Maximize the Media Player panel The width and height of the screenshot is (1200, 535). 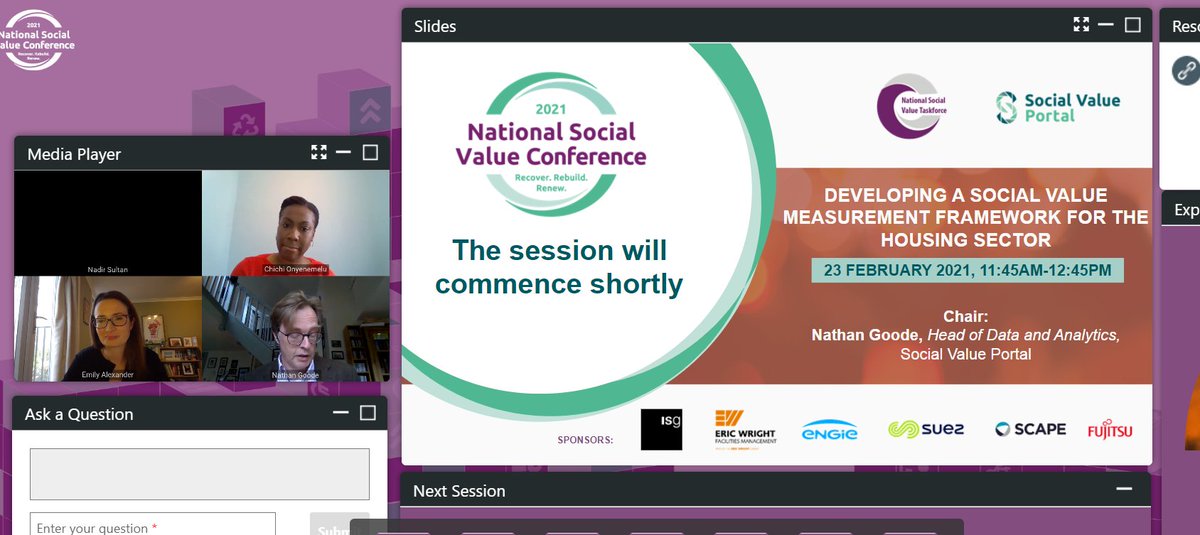[370, 153]
